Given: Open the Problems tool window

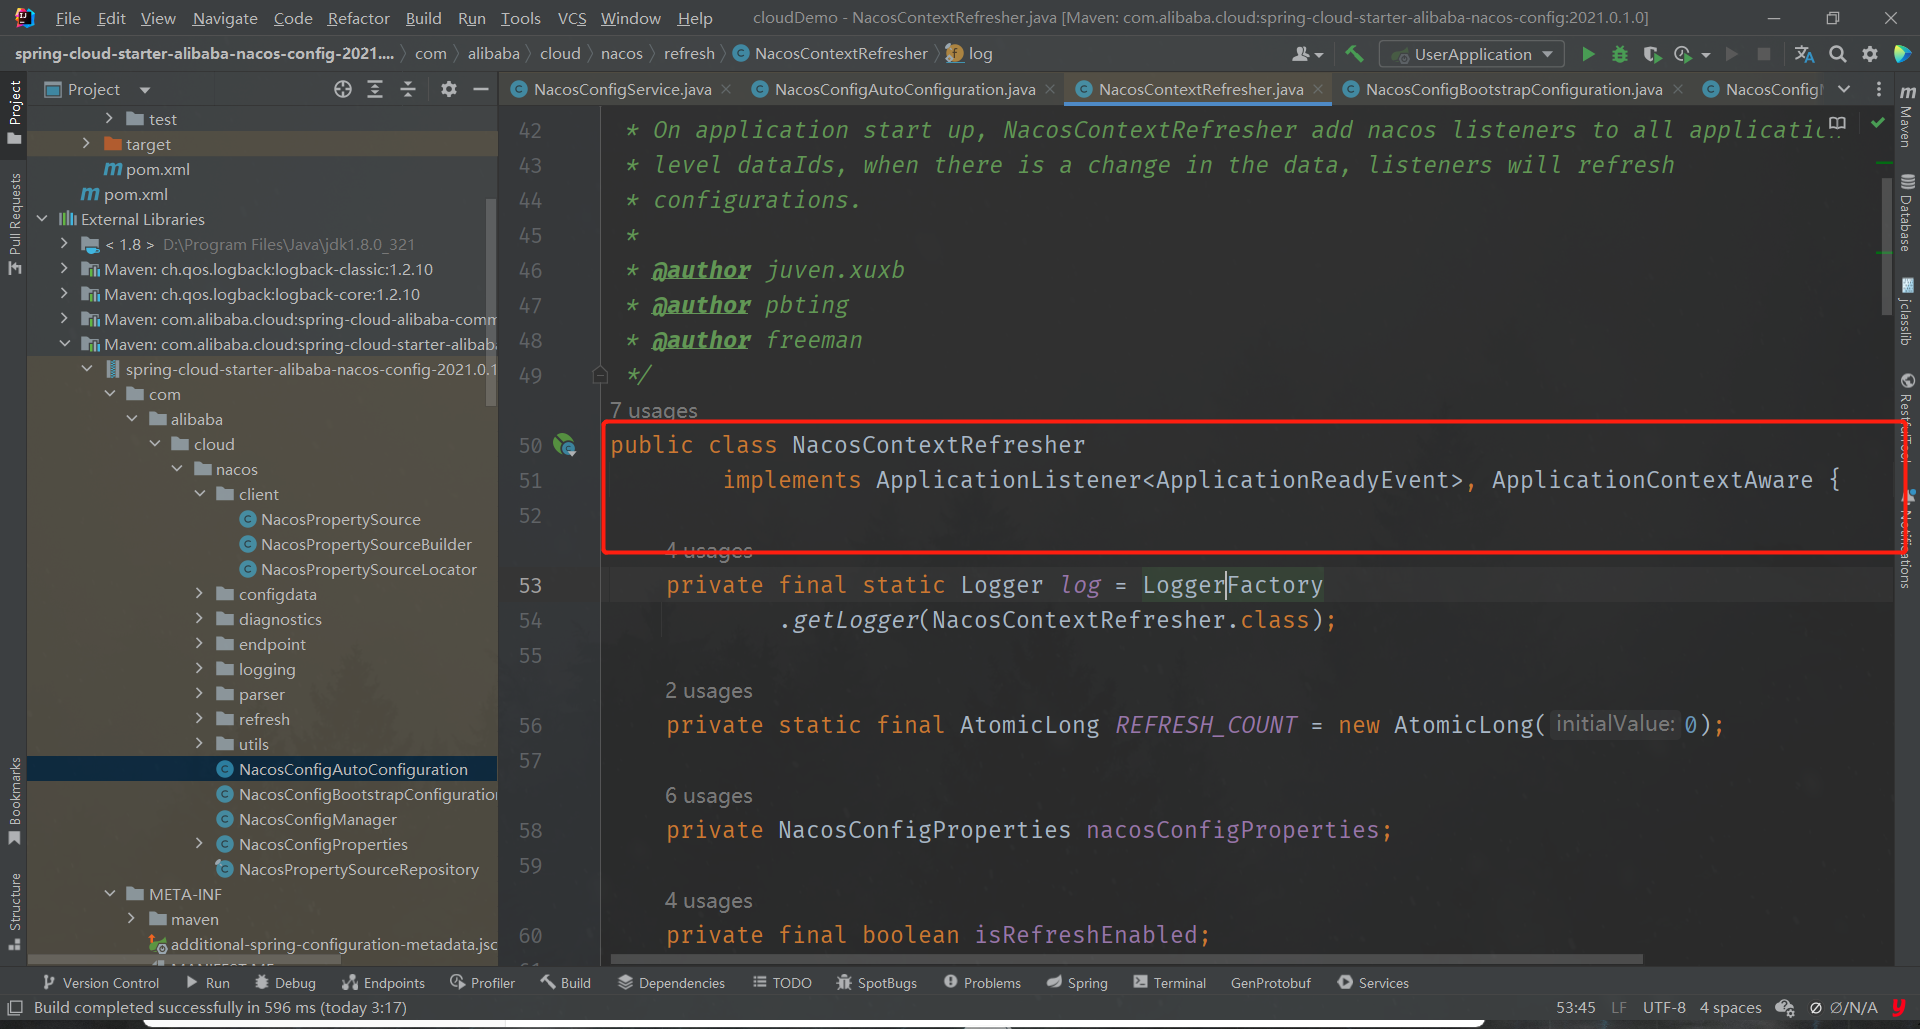Looking at the screenshot, I should click(981, 983).
